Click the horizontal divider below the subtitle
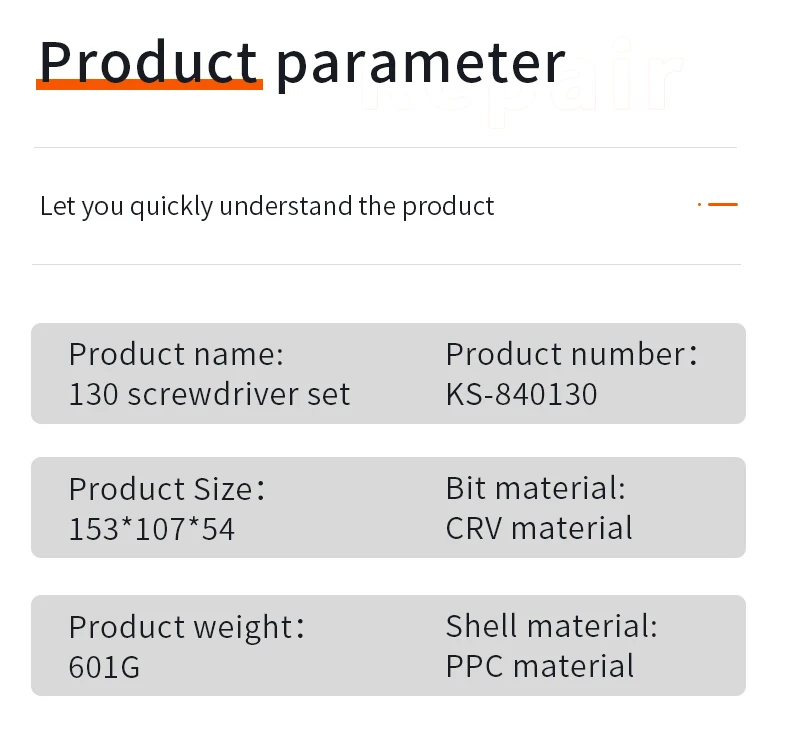 386,264
